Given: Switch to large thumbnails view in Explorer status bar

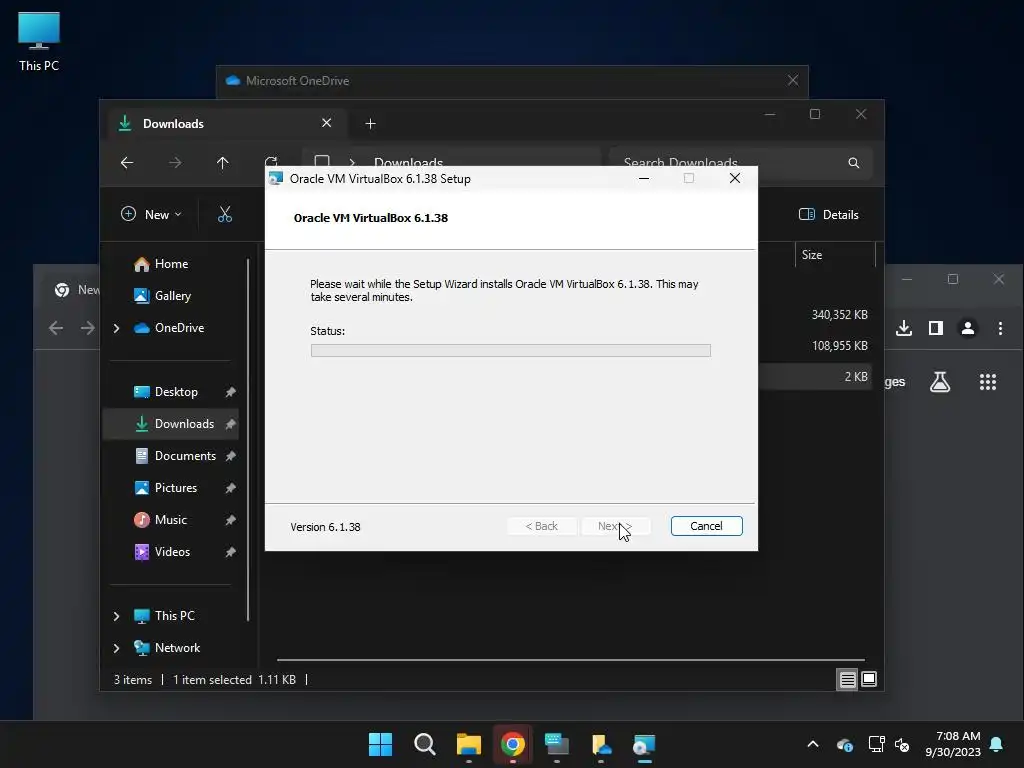Looking at the screenshot, I should pos(869,680).
